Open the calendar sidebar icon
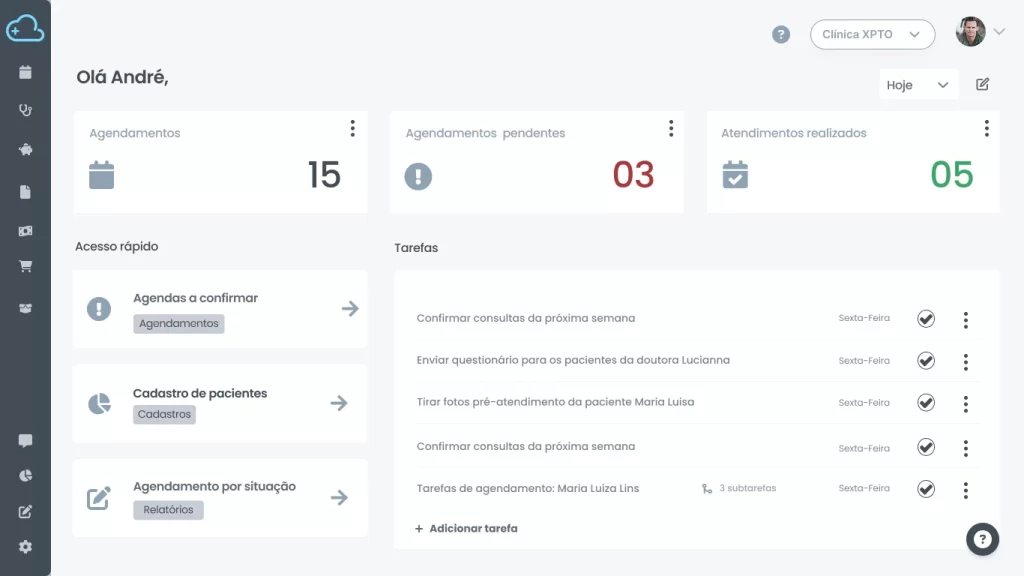Screen dimensions: 1024x576 pos(23,72)
